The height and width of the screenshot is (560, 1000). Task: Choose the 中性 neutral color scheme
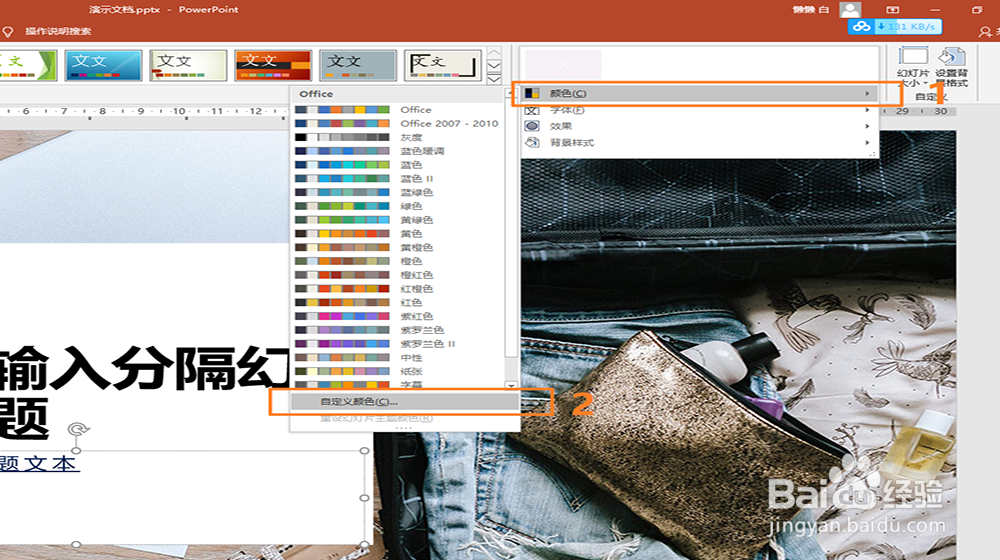pos(399,357)
